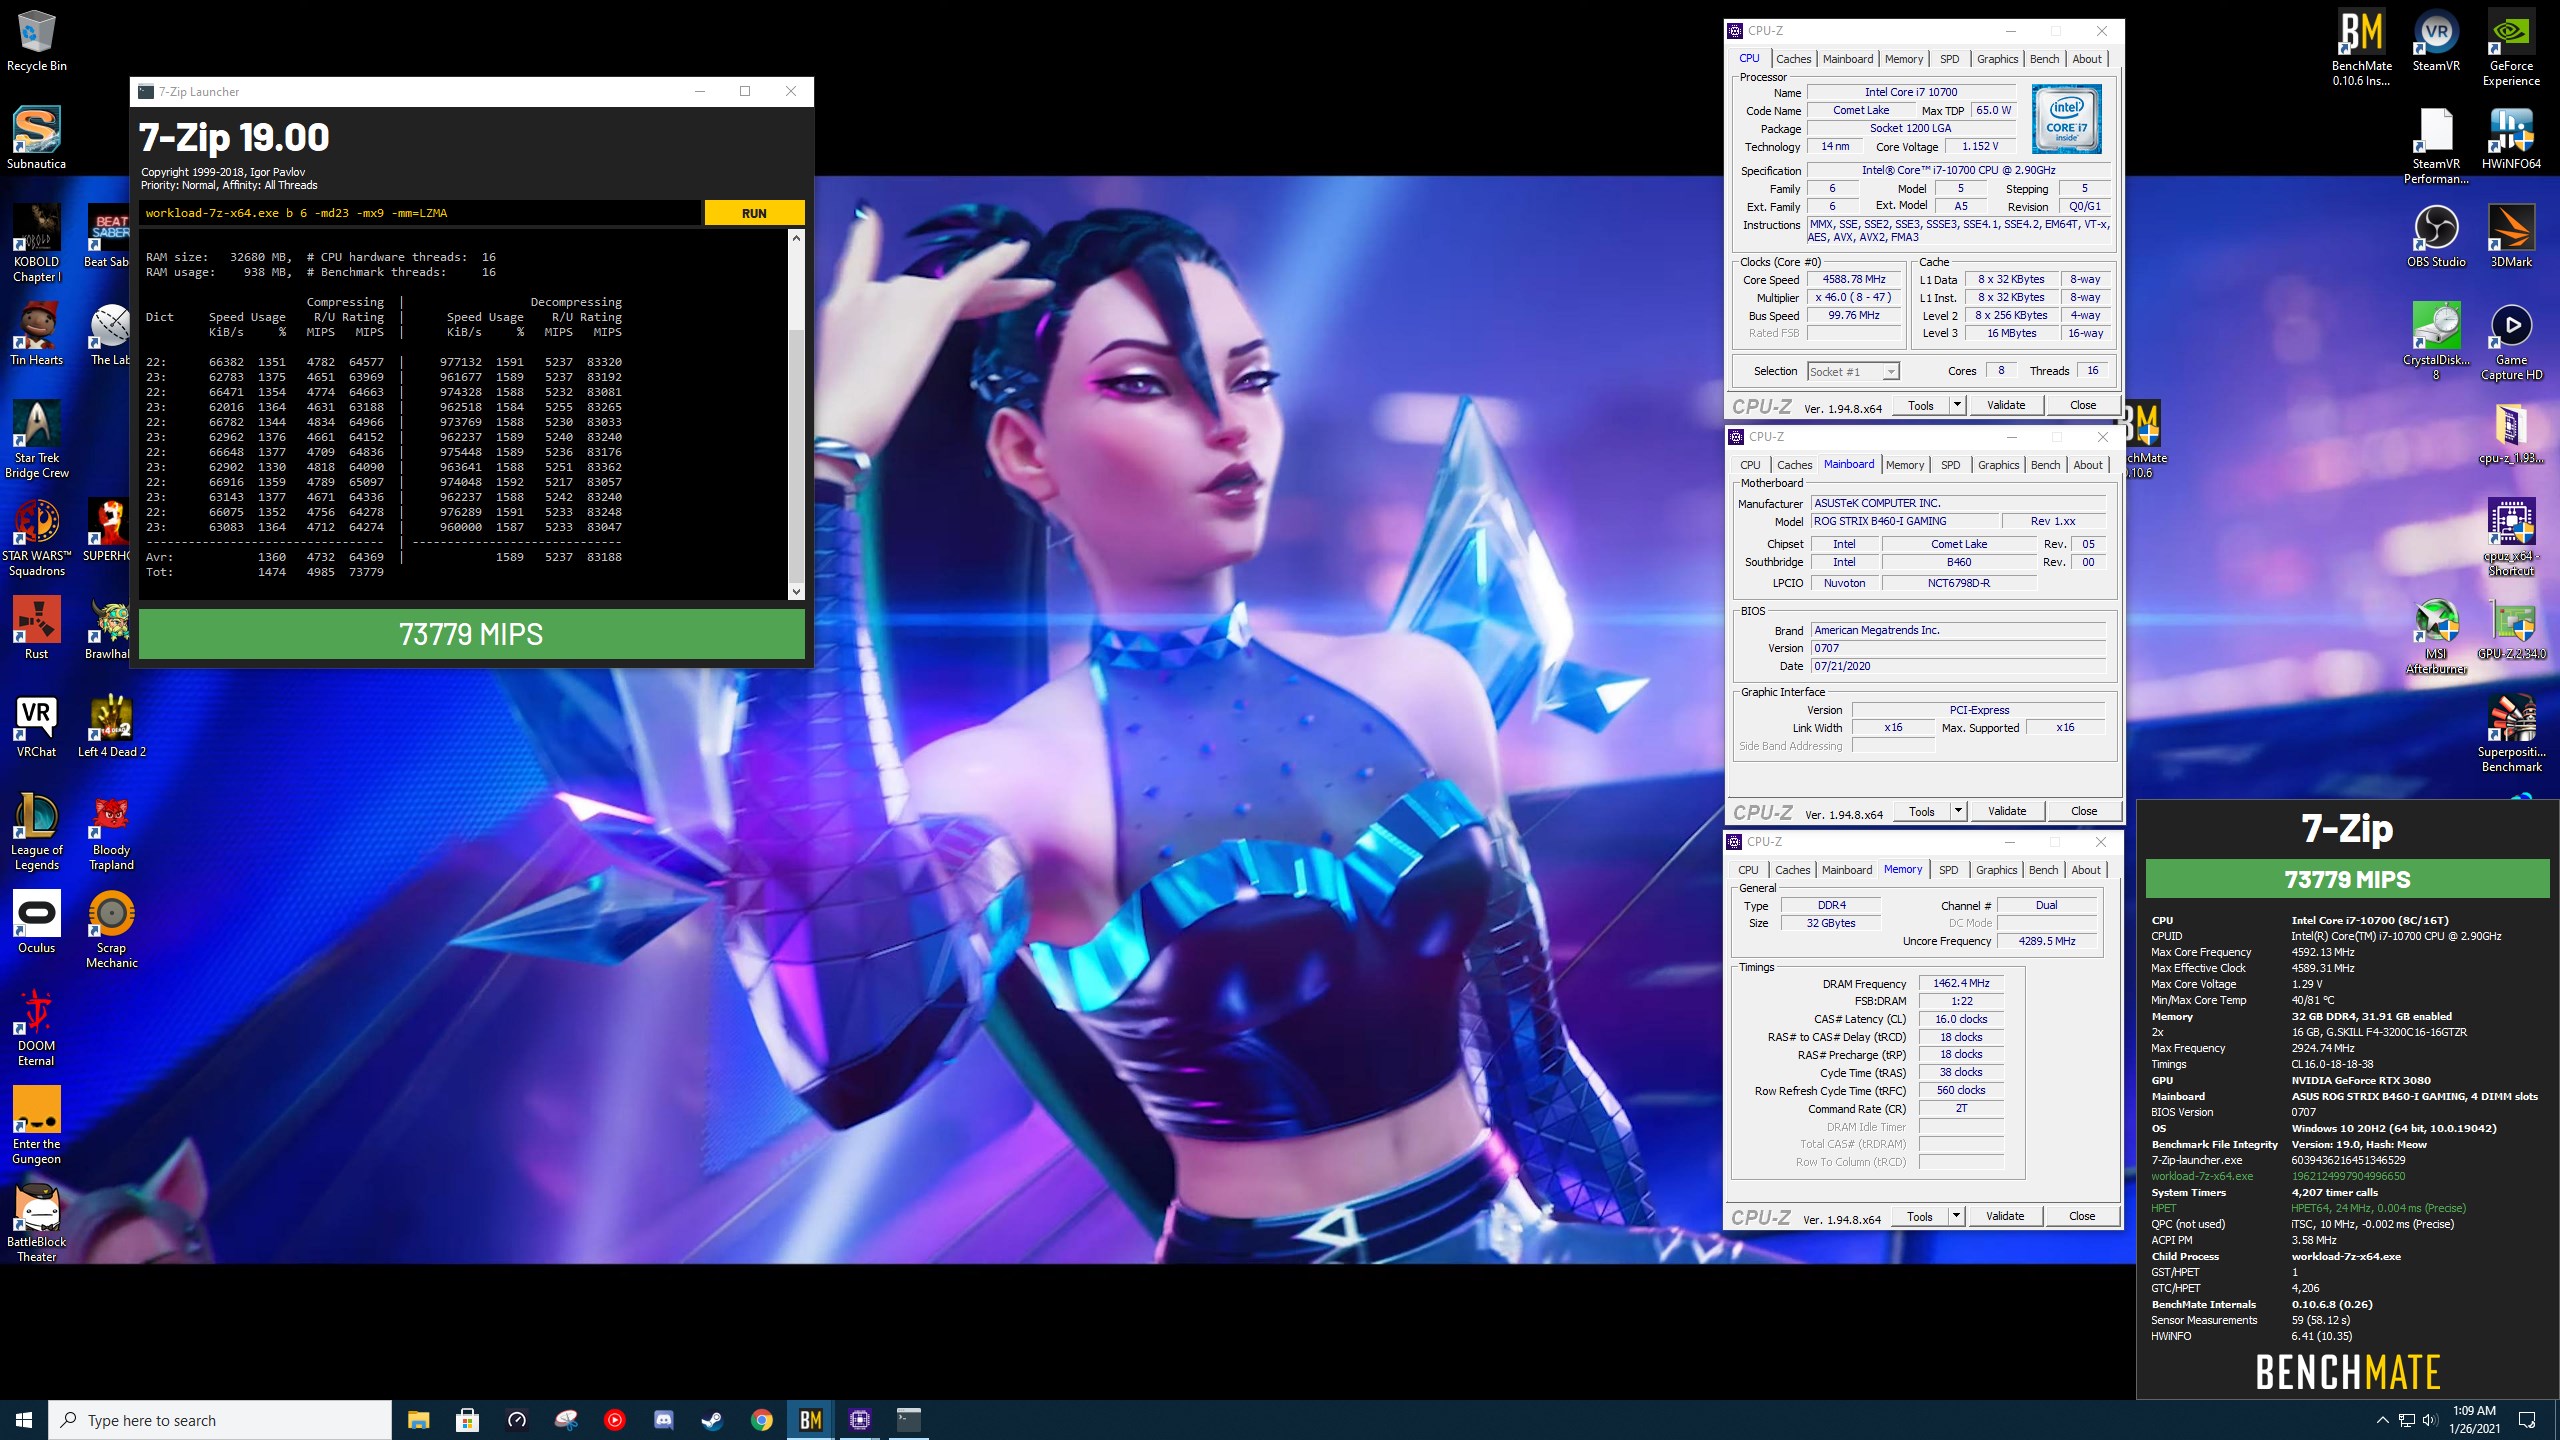2560x1440 pixels.
Task: Click Close in the Mainboard tab window
Action: [2083, 811]
